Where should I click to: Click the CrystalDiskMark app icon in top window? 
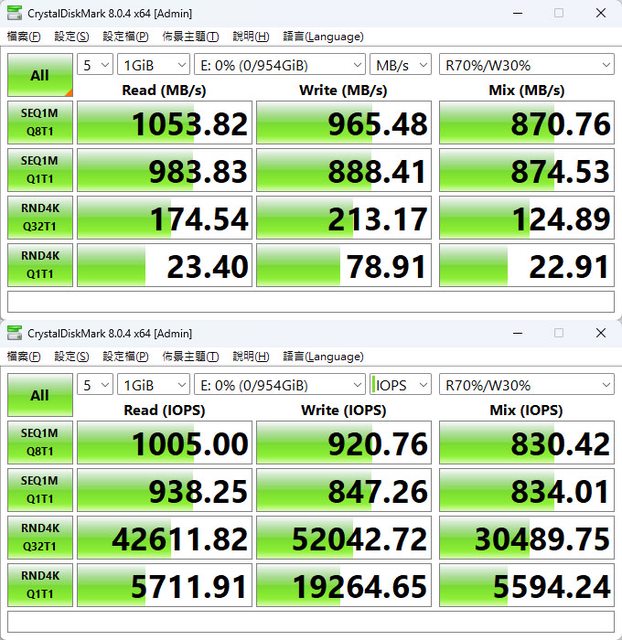tap(14, 13)
